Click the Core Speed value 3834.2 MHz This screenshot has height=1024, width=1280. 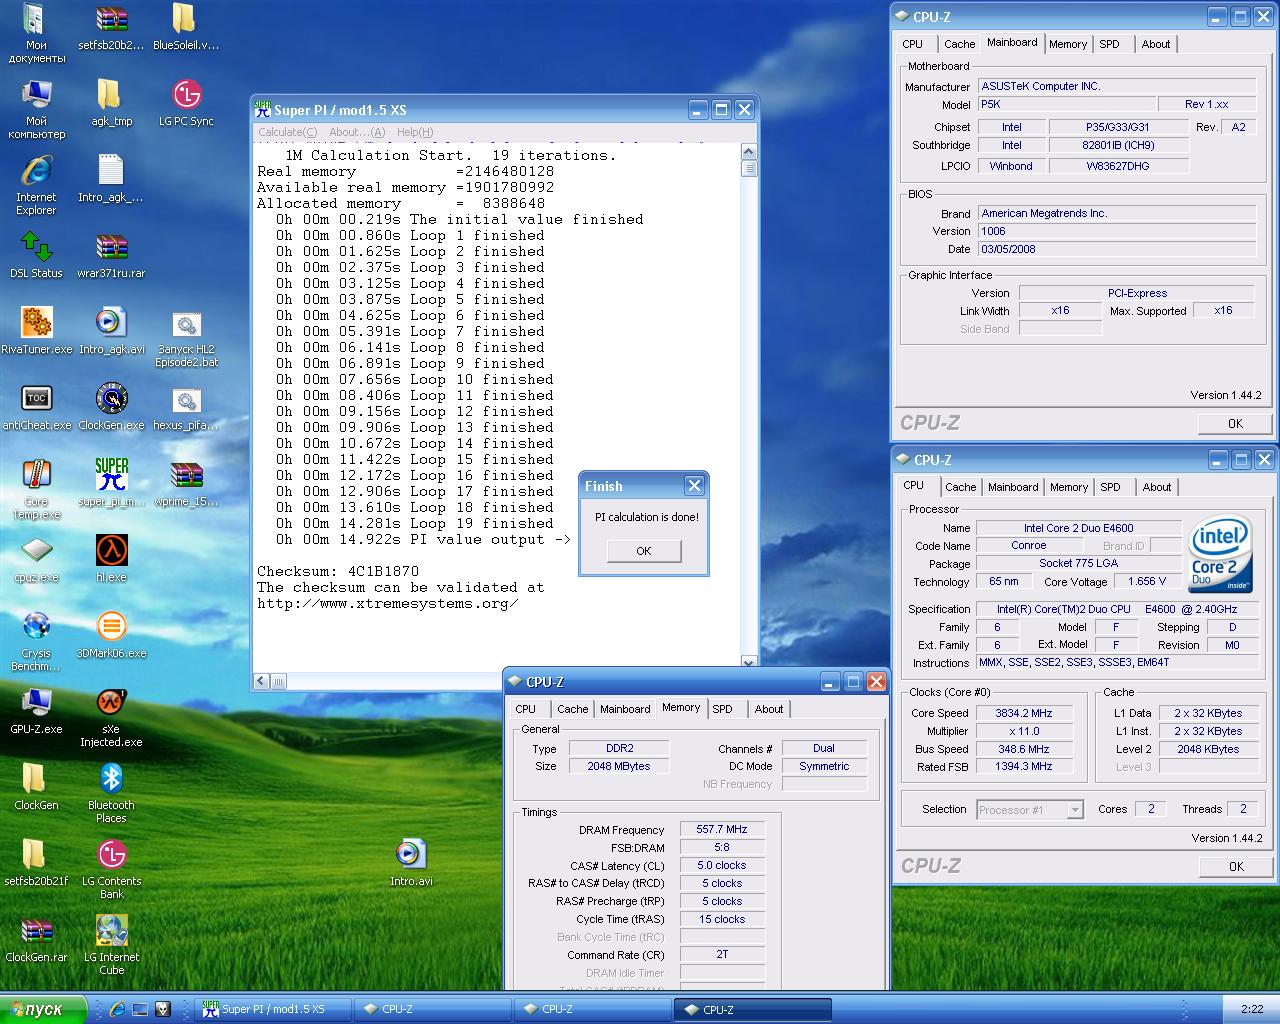pyautogui.click(x=1024, y=713)
